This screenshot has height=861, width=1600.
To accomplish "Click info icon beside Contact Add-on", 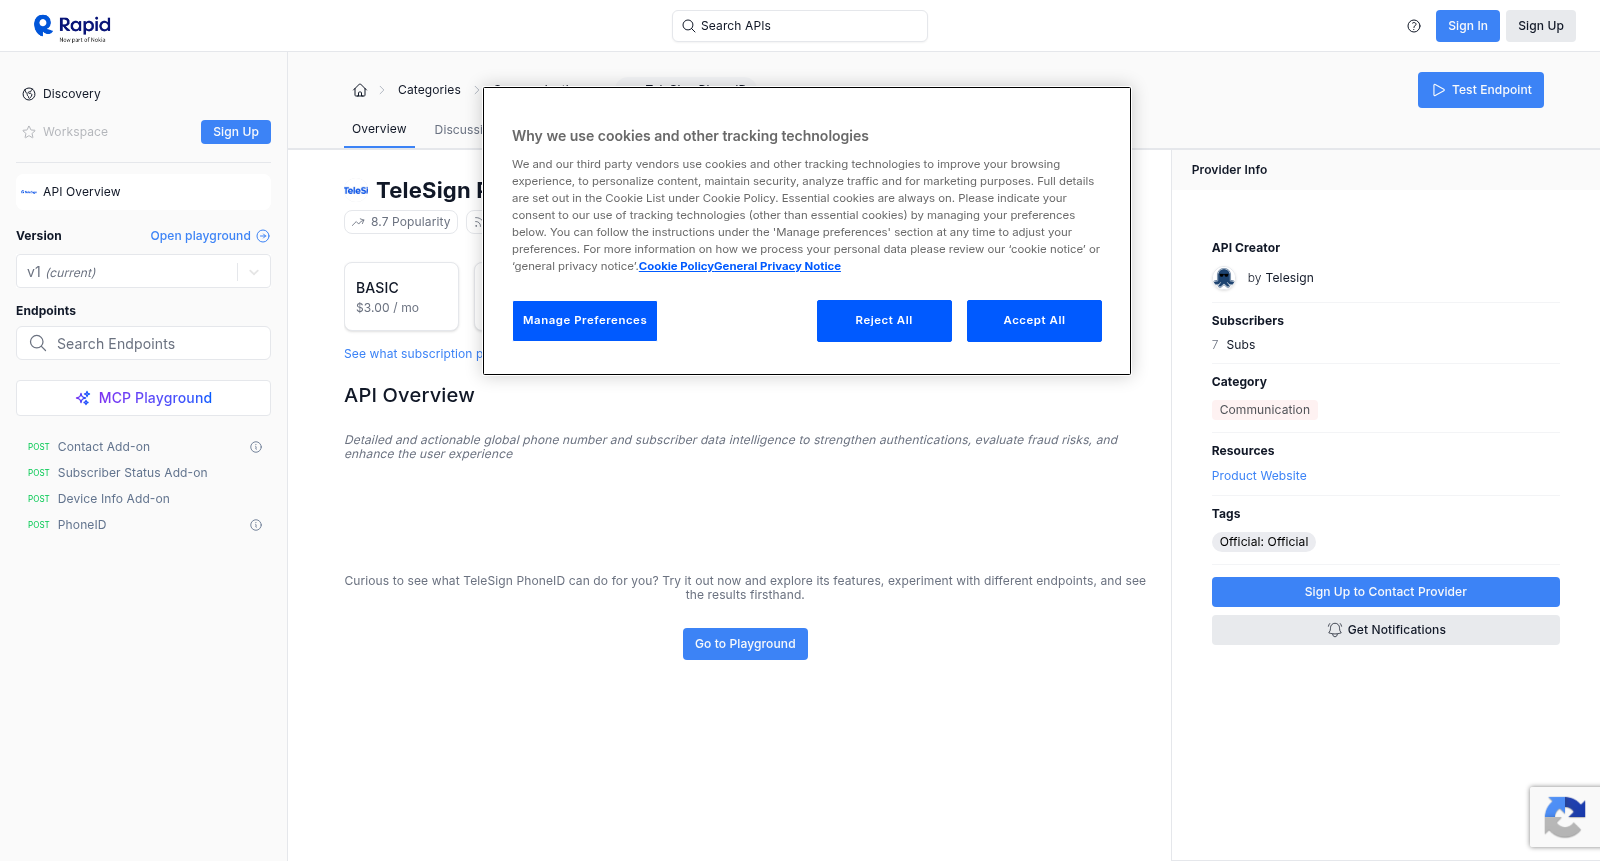I will coord(256,447).
